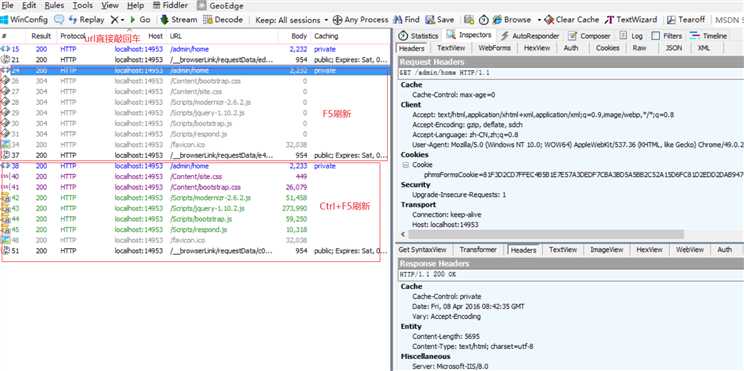This screenshot has width=744, height=371.
Task: Open the View menu
Action: point(110,6)
